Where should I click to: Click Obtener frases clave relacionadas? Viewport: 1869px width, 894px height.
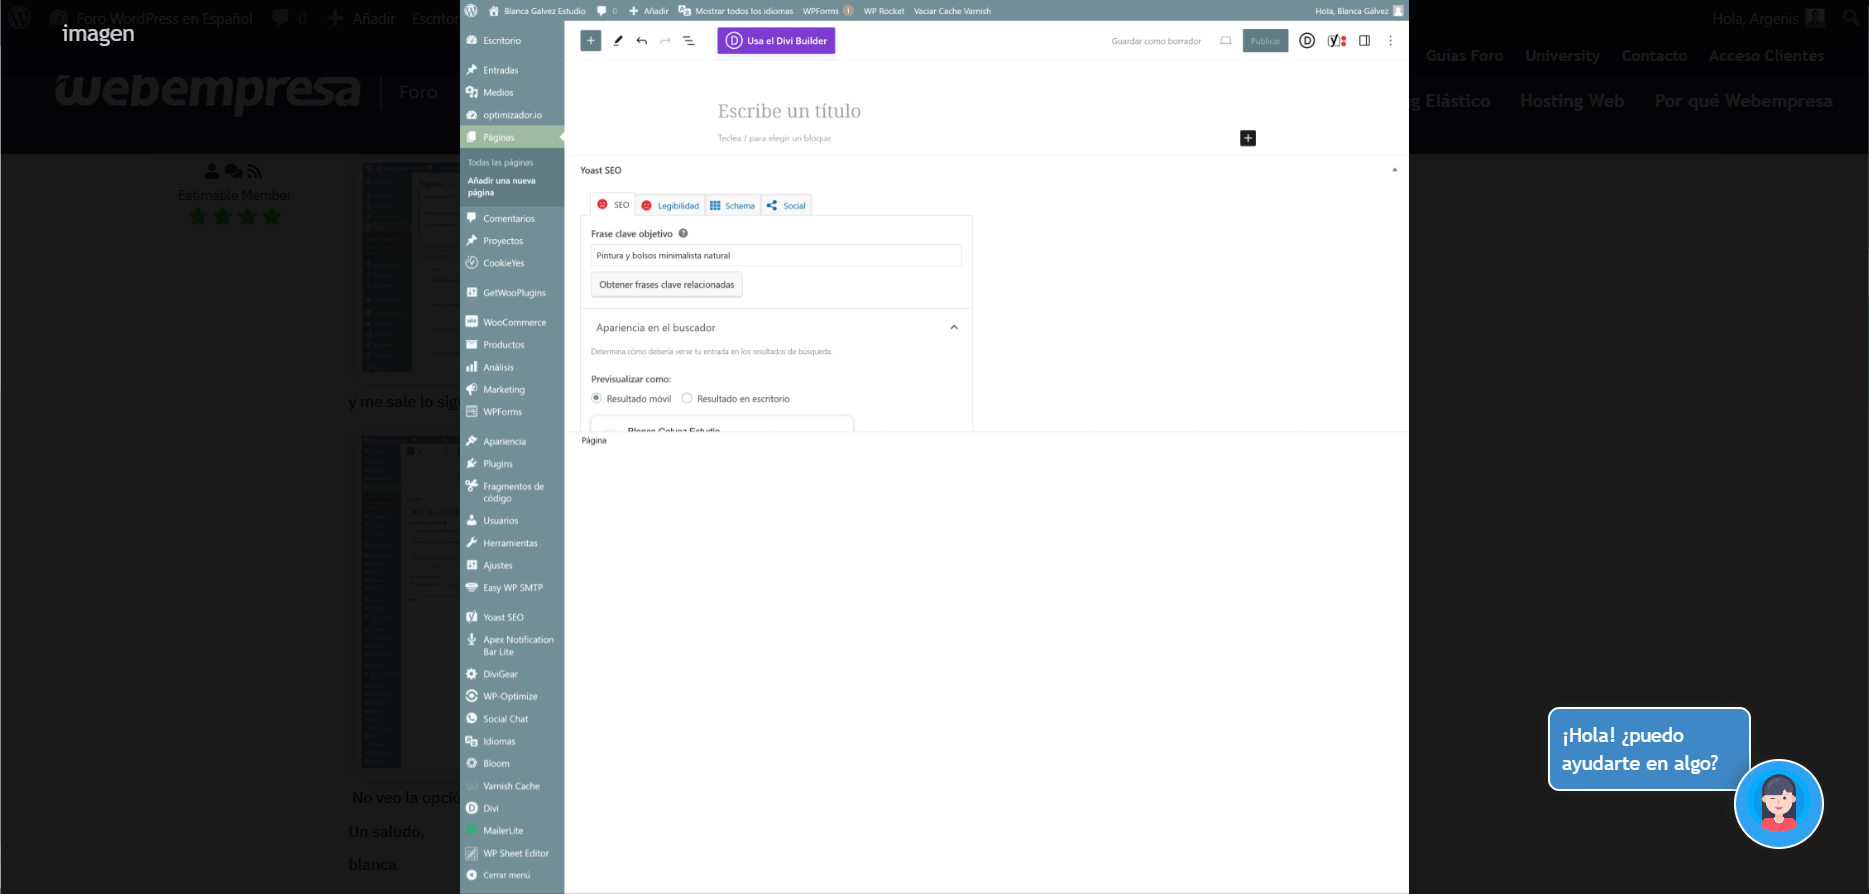(x=667, y=285)
